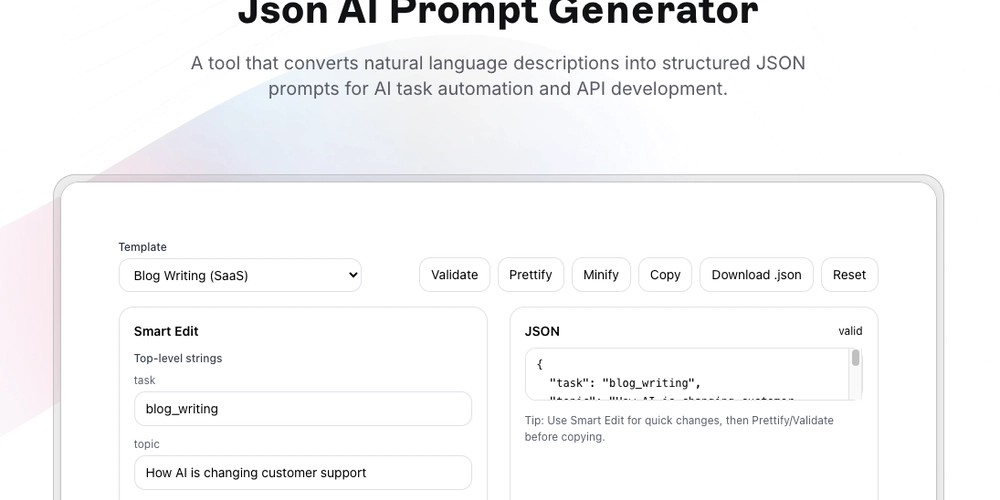The height and width of the screenshot is (500, 1000).
Task: Click the Validate button
Action: click(454, 275)
